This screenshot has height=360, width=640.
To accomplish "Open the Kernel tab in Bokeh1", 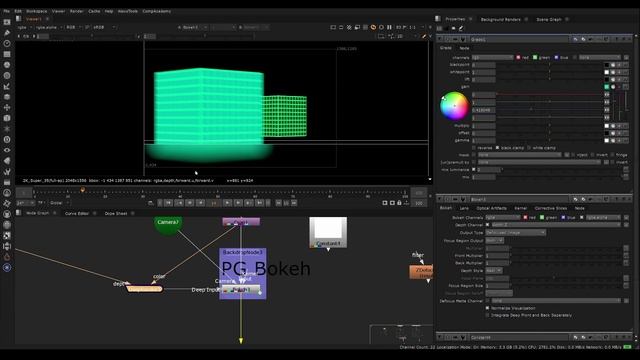I will (x=520, y=208).
